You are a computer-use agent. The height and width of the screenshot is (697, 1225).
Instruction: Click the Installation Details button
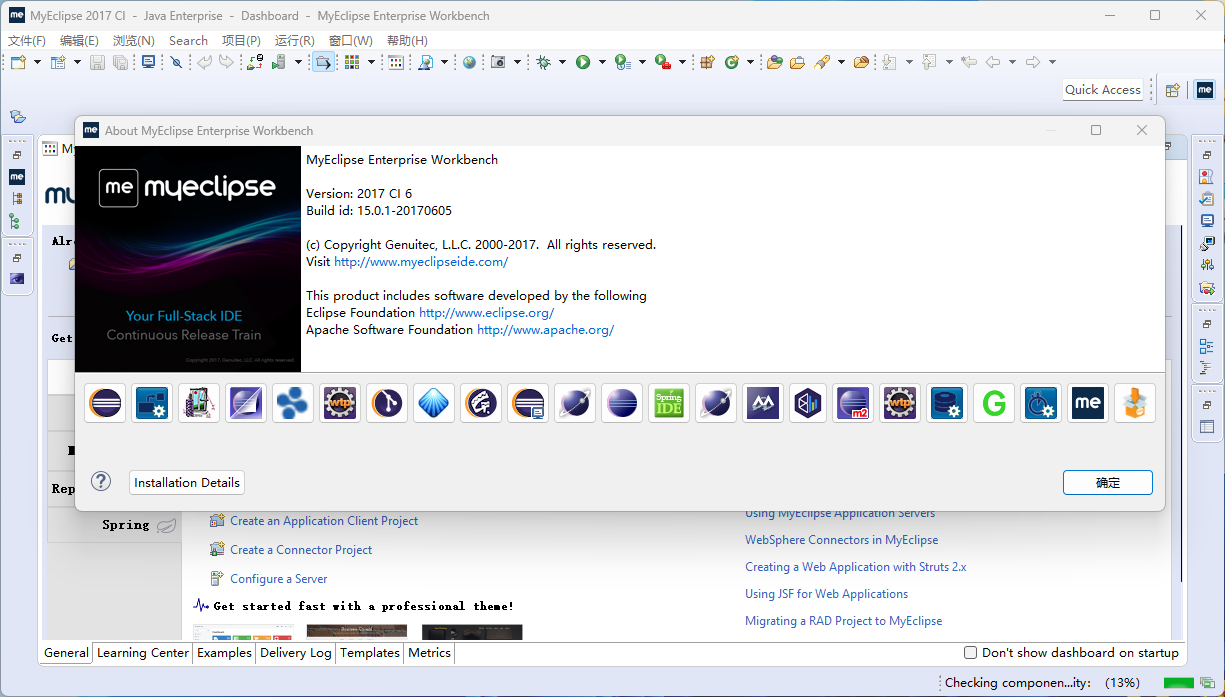187,482
